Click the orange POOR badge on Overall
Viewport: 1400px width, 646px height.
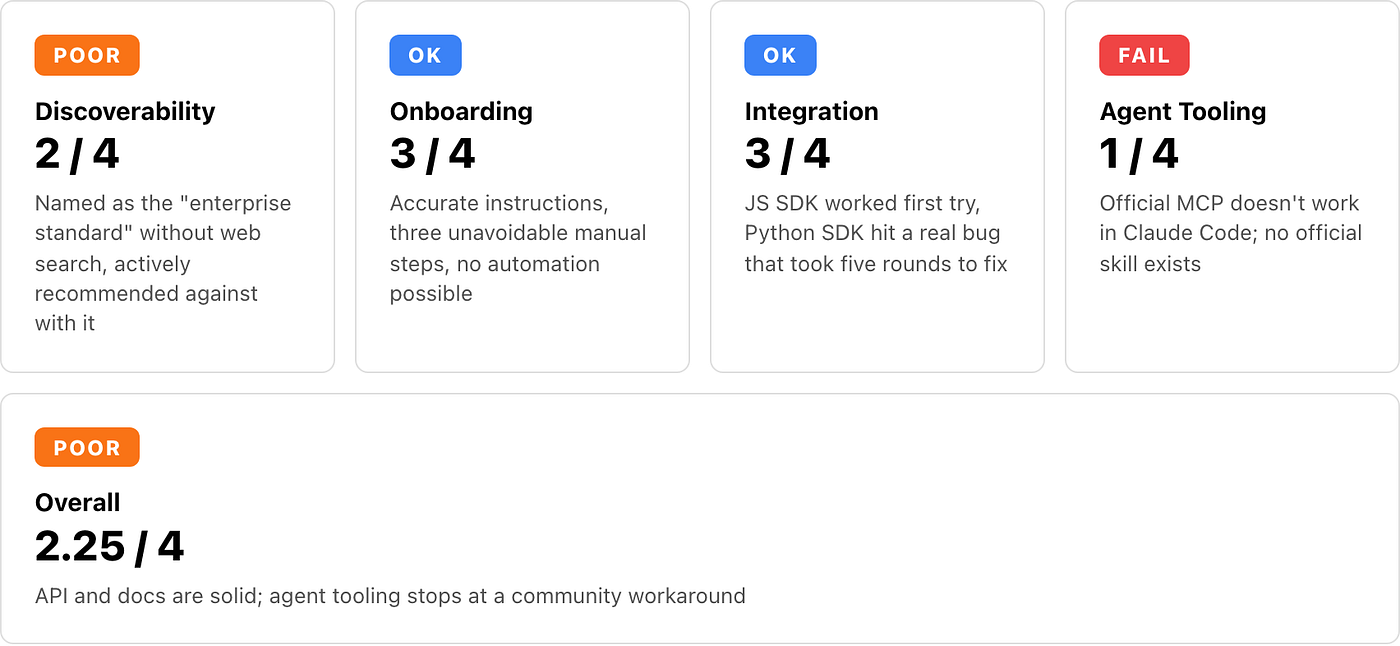point(87,447)
